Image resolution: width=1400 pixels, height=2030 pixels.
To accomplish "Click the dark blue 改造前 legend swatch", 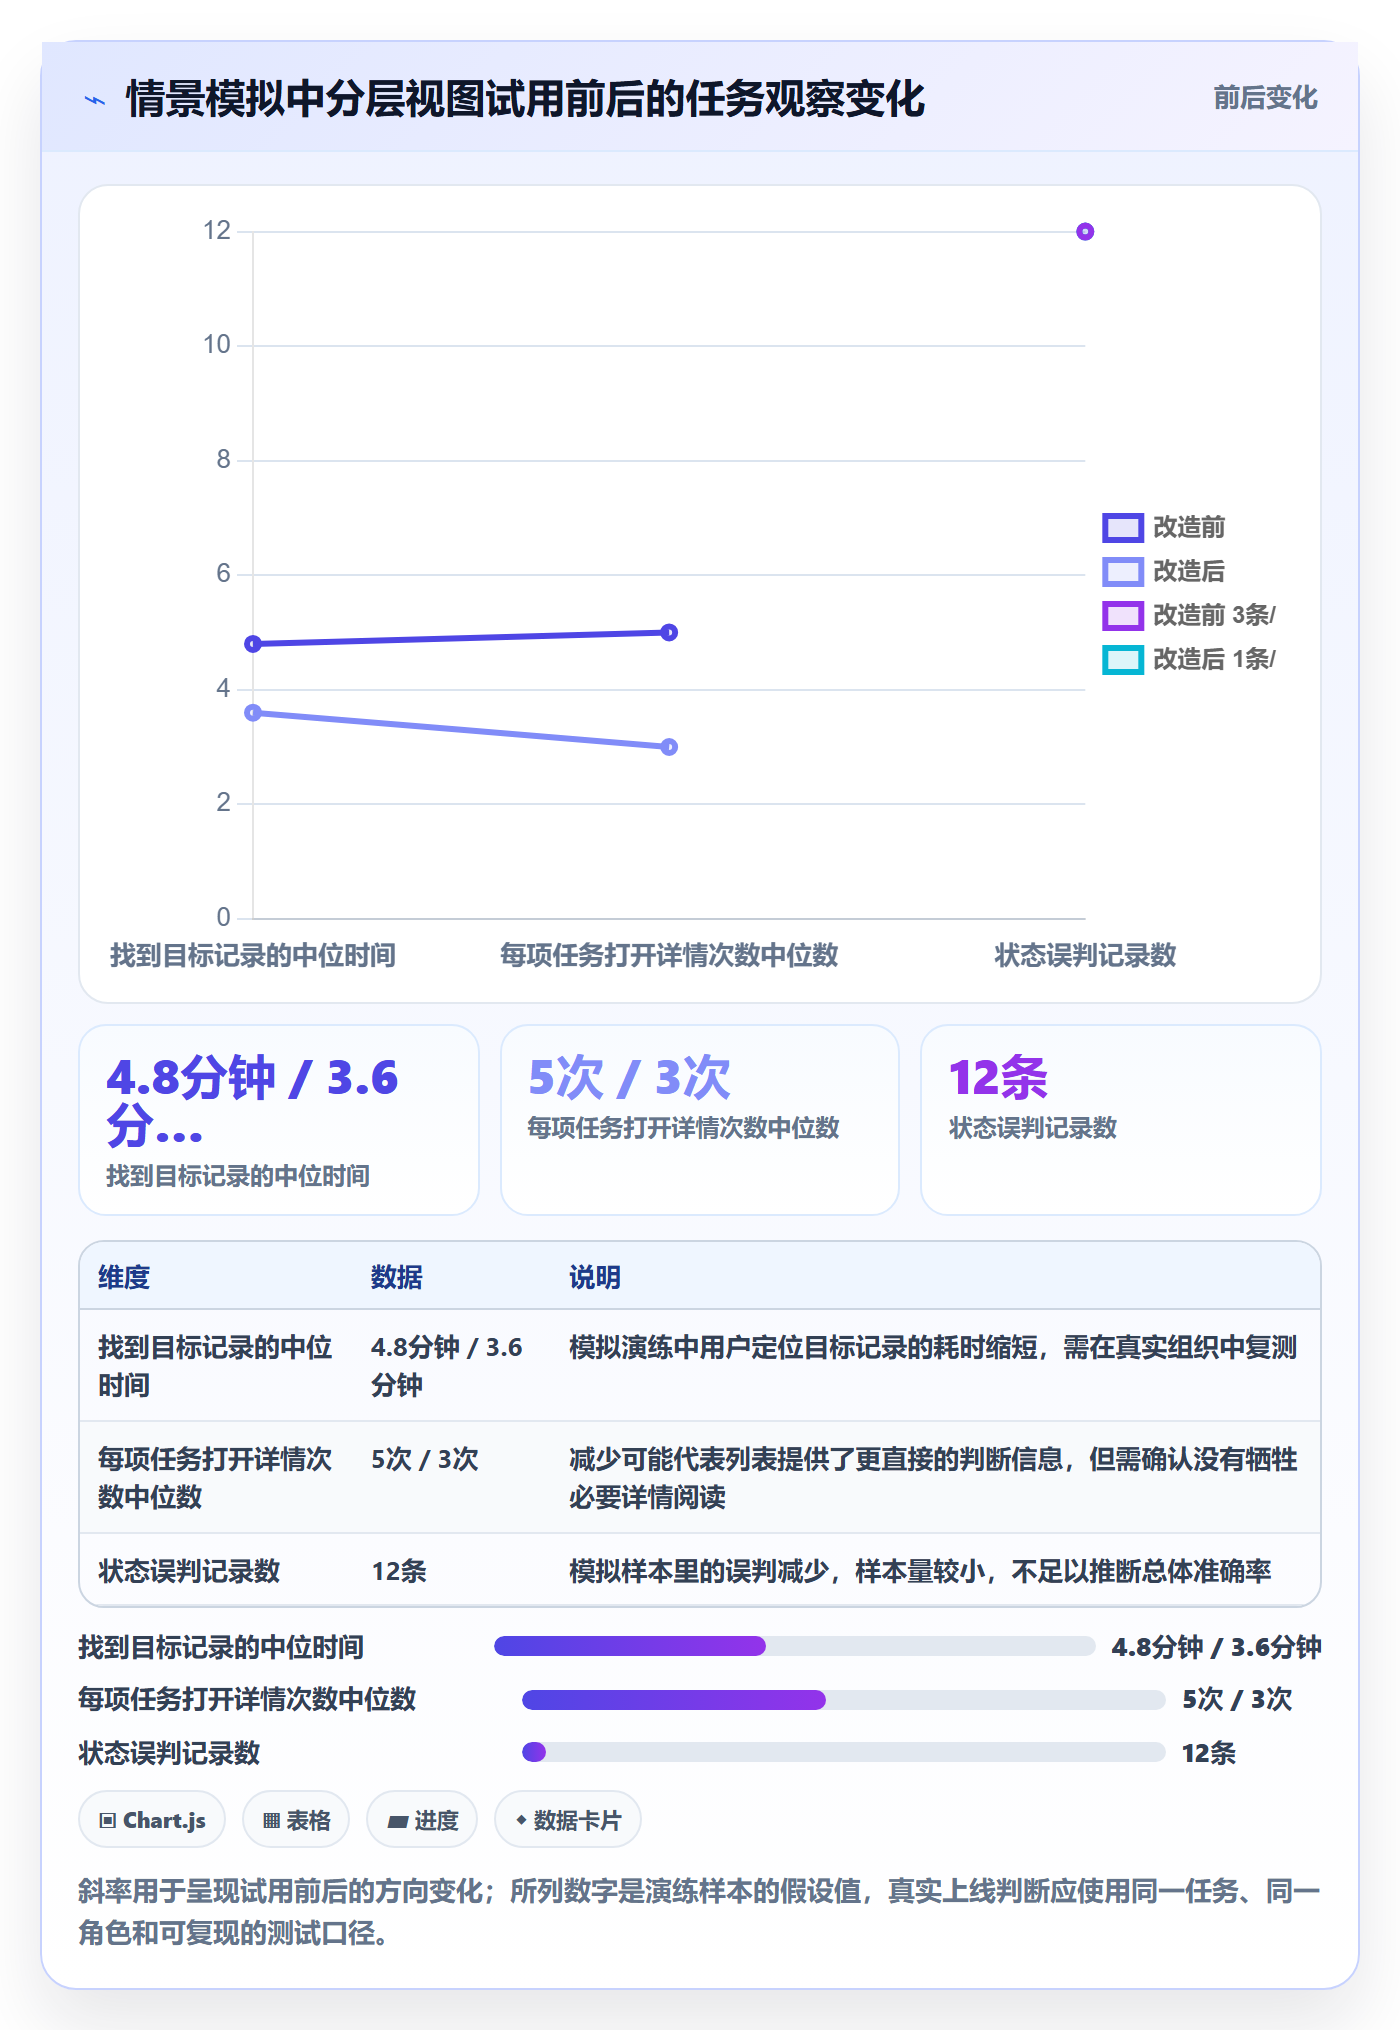I will pos(1123,527).
